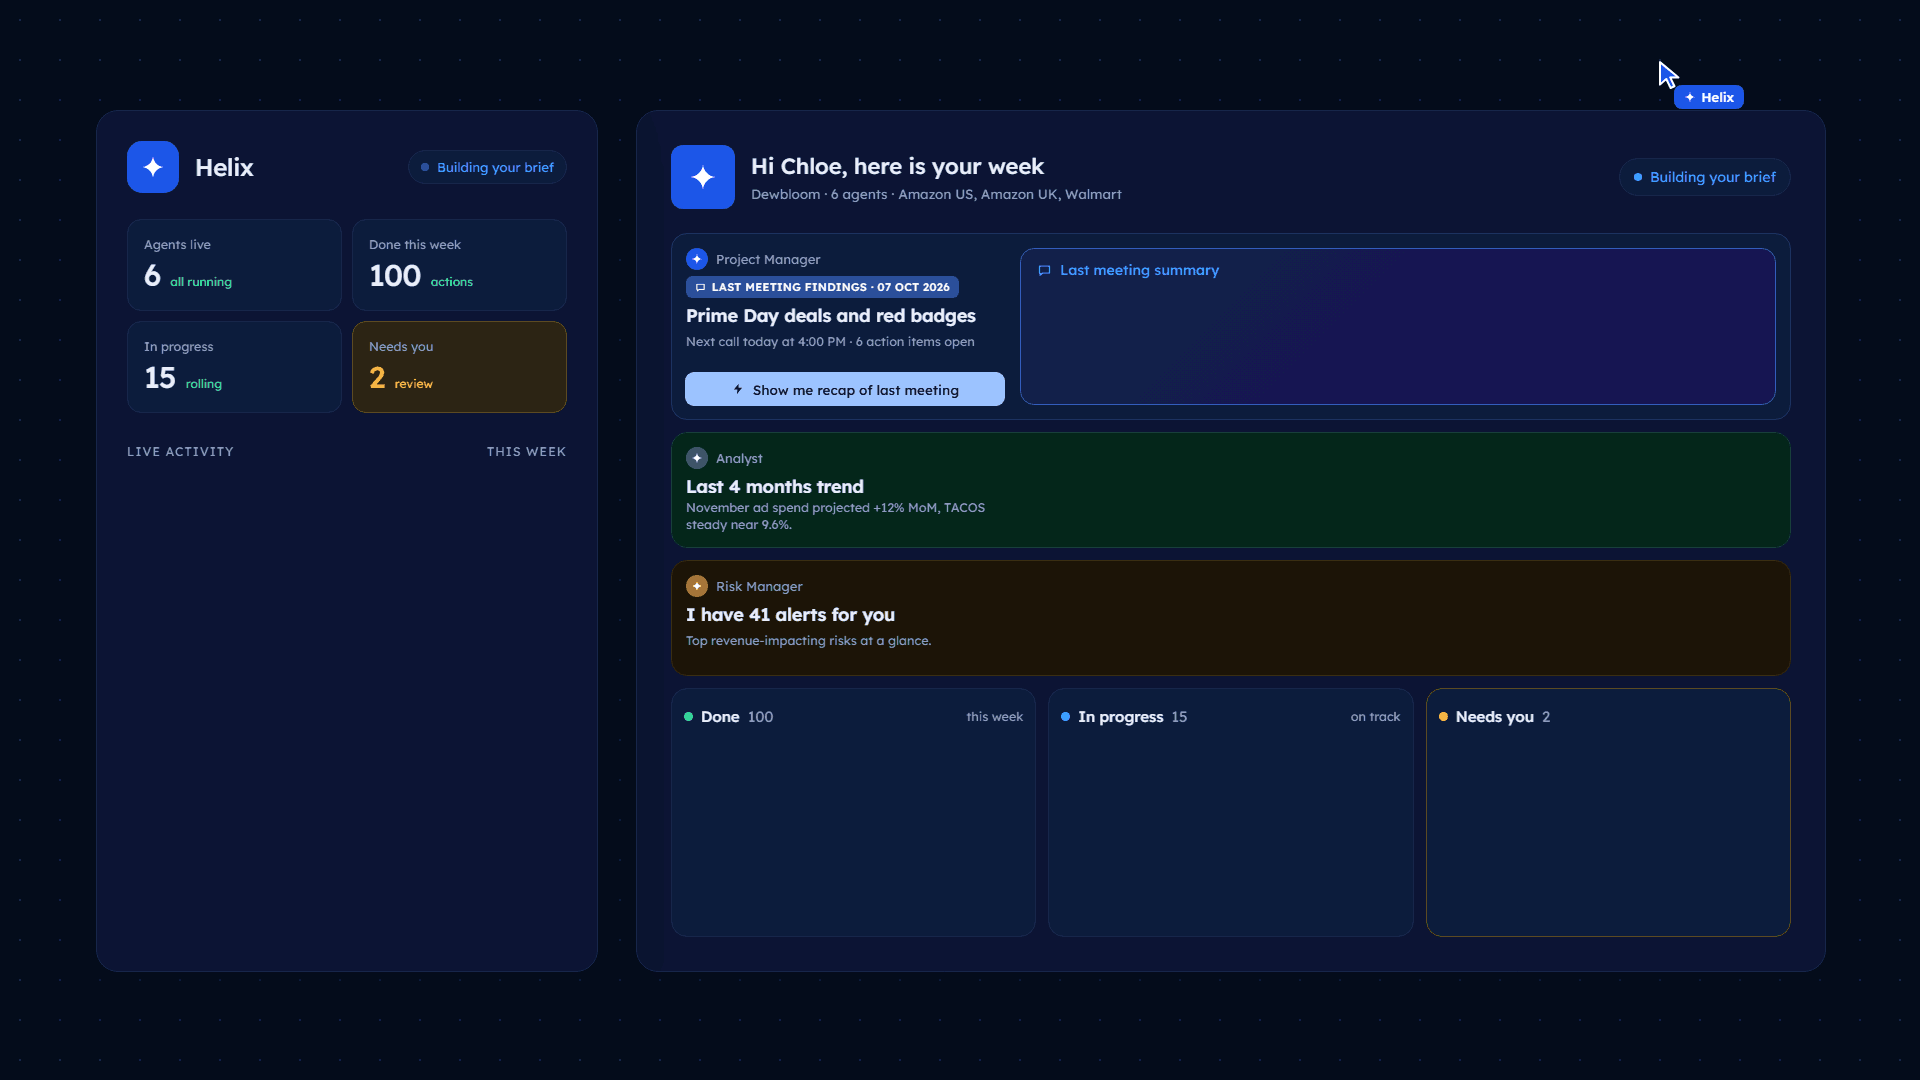The height and width of the screenshot is (1080, 1920).
Task: Click the Helix cursor tag label
Action: click(x=1709, y=97)
